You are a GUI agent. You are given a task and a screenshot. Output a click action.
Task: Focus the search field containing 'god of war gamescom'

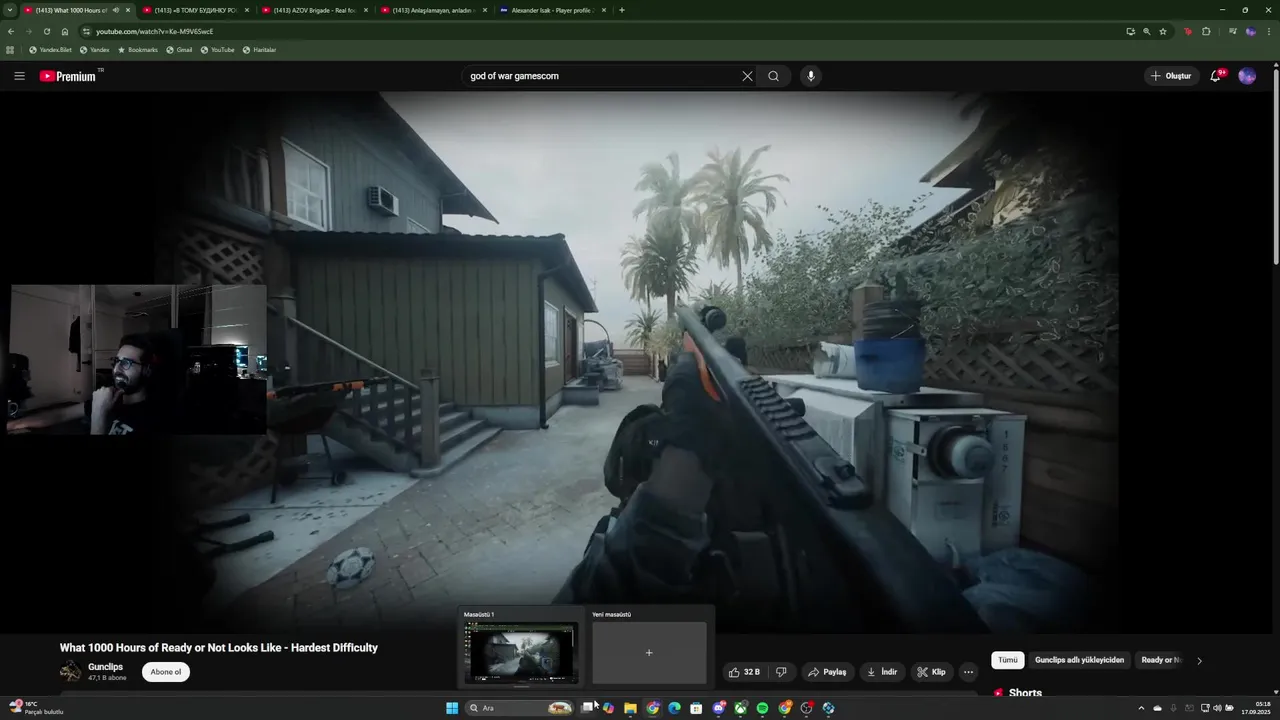tap(600, 76)
